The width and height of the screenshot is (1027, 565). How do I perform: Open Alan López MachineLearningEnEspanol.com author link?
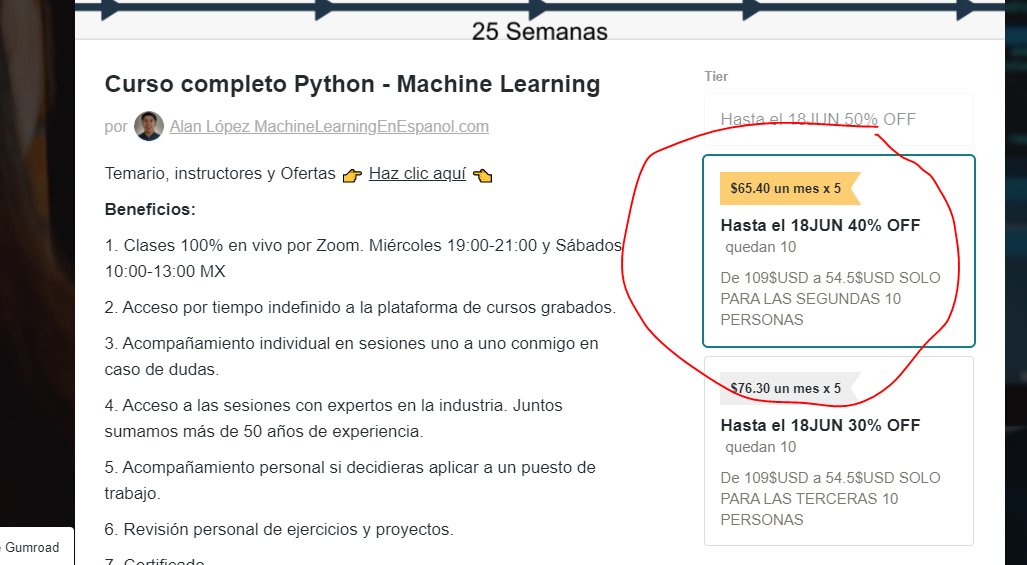tap(329, 126)
